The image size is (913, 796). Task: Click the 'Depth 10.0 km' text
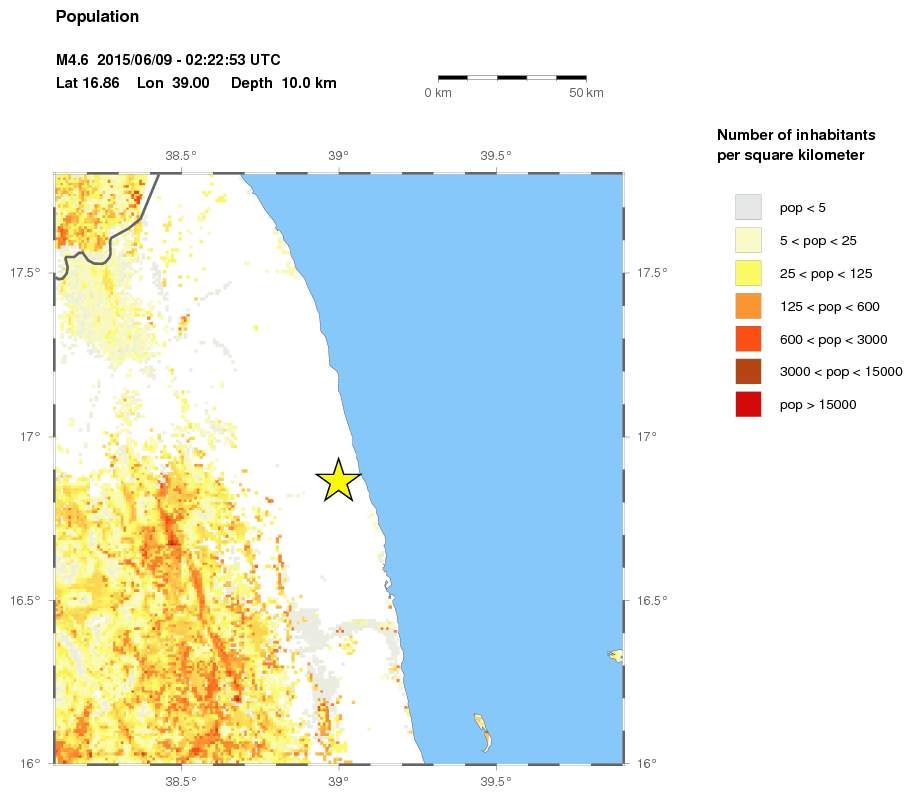coord(283,83)
